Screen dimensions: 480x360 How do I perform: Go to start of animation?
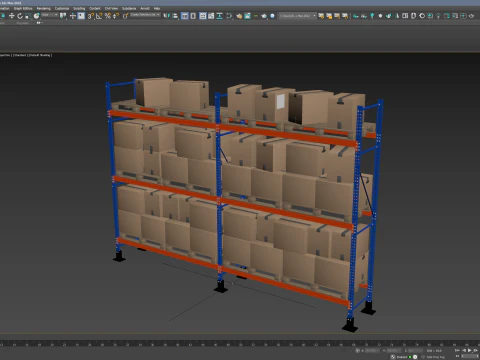tap(457, 351)
